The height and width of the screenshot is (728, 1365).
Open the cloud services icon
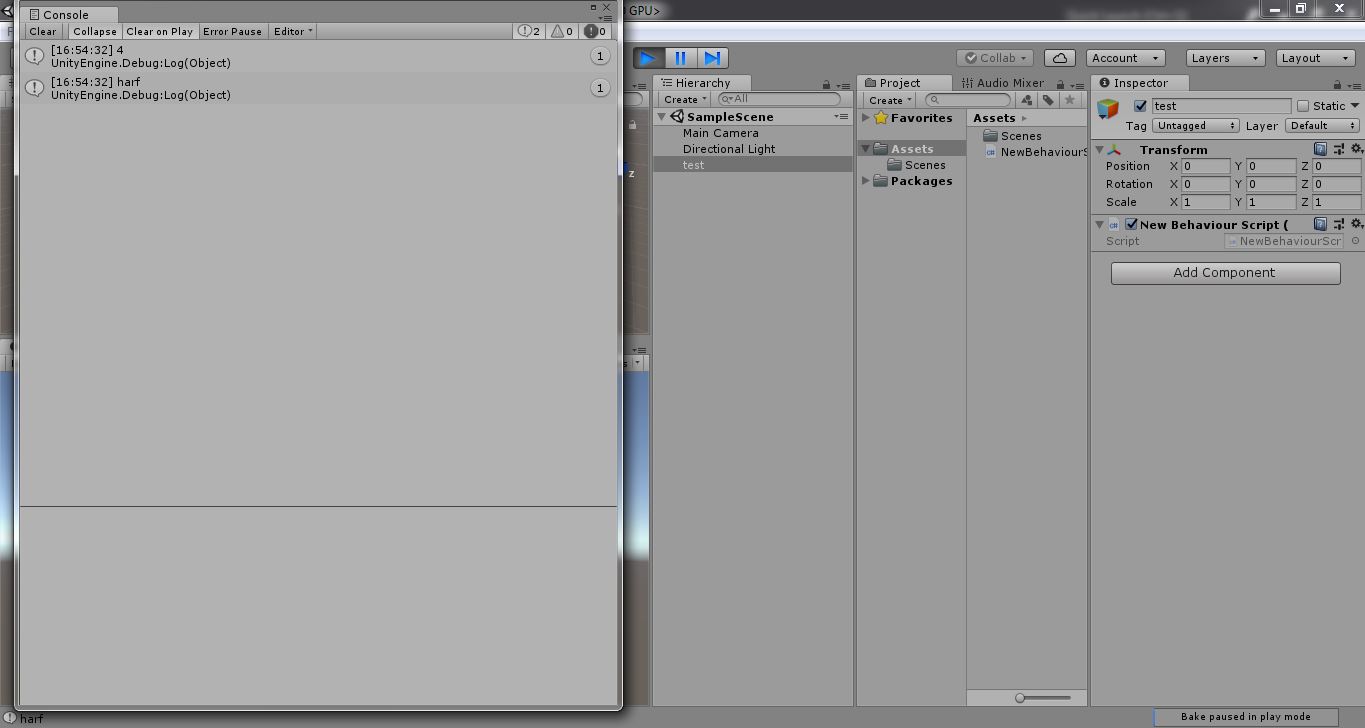[1059, 58]
